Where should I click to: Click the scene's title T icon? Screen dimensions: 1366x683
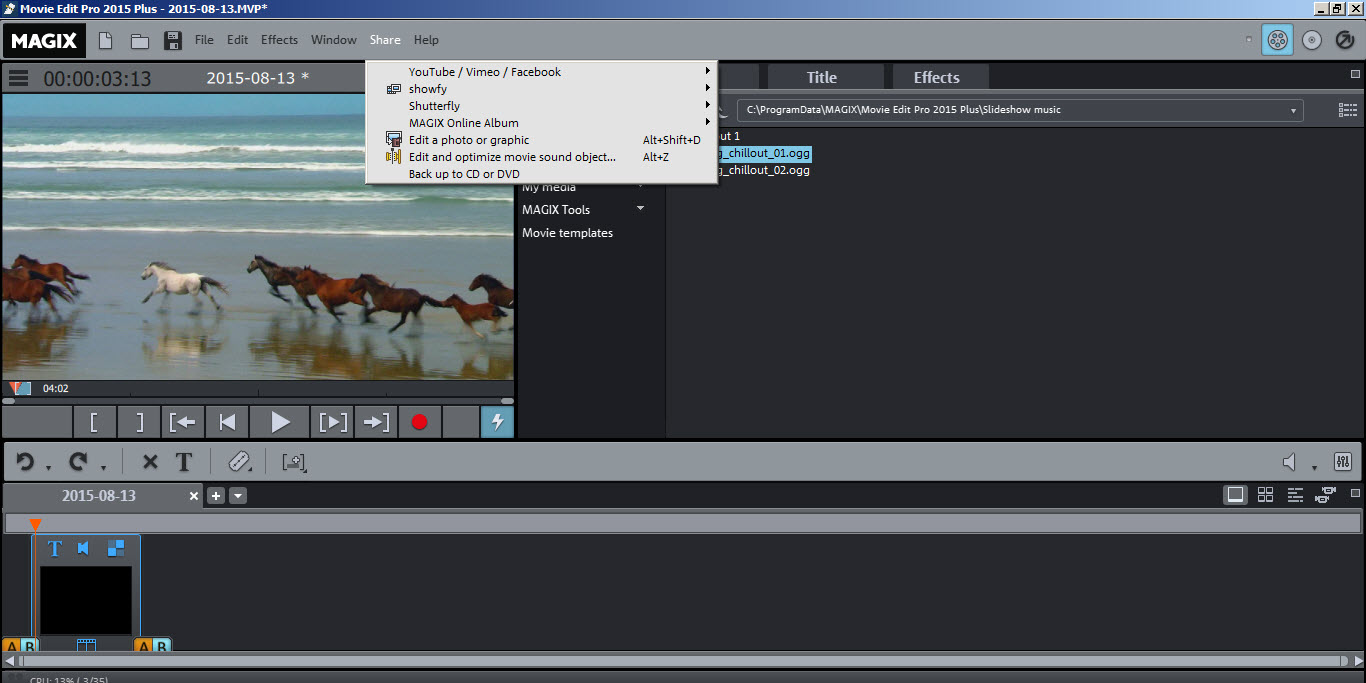[x=55, y=549]
